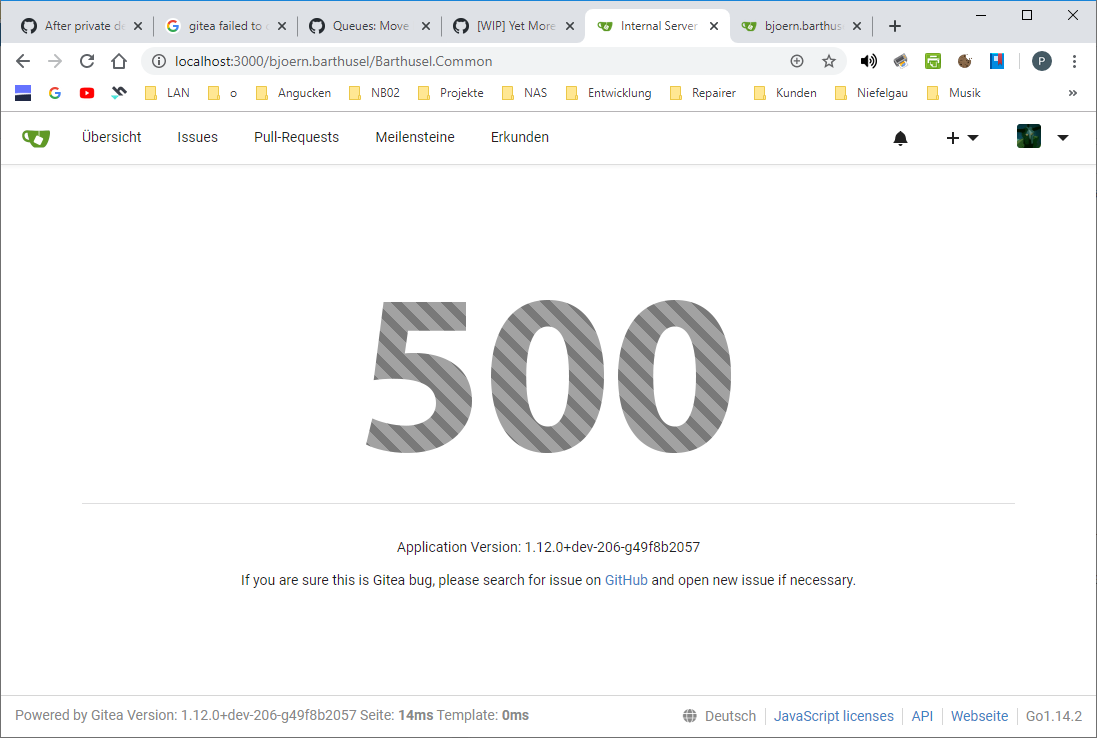Change language via the Deutsch selector
The height and width of the screenshot is (738, 1097).
[x=720, y=716]
